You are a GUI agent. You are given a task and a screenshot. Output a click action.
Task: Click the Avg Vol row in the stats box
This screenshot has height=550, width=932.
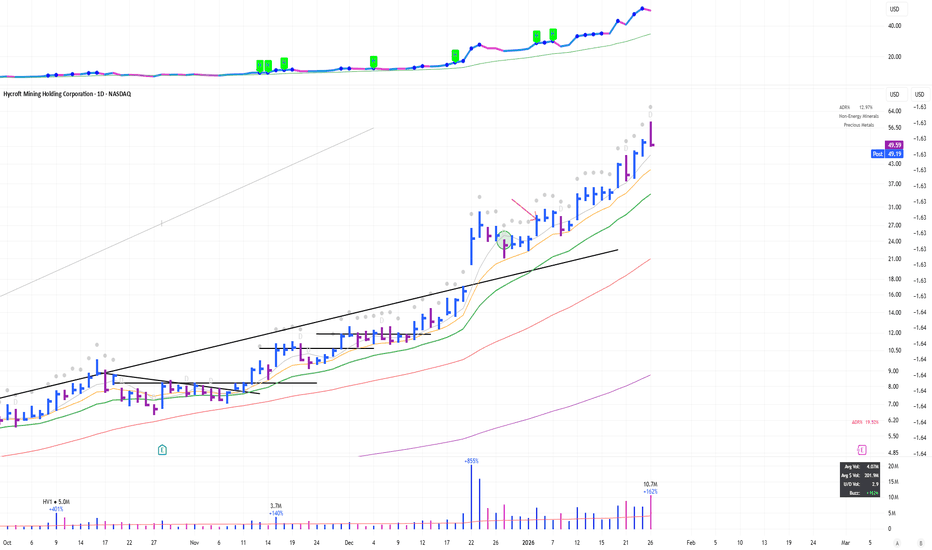[859, 467]
